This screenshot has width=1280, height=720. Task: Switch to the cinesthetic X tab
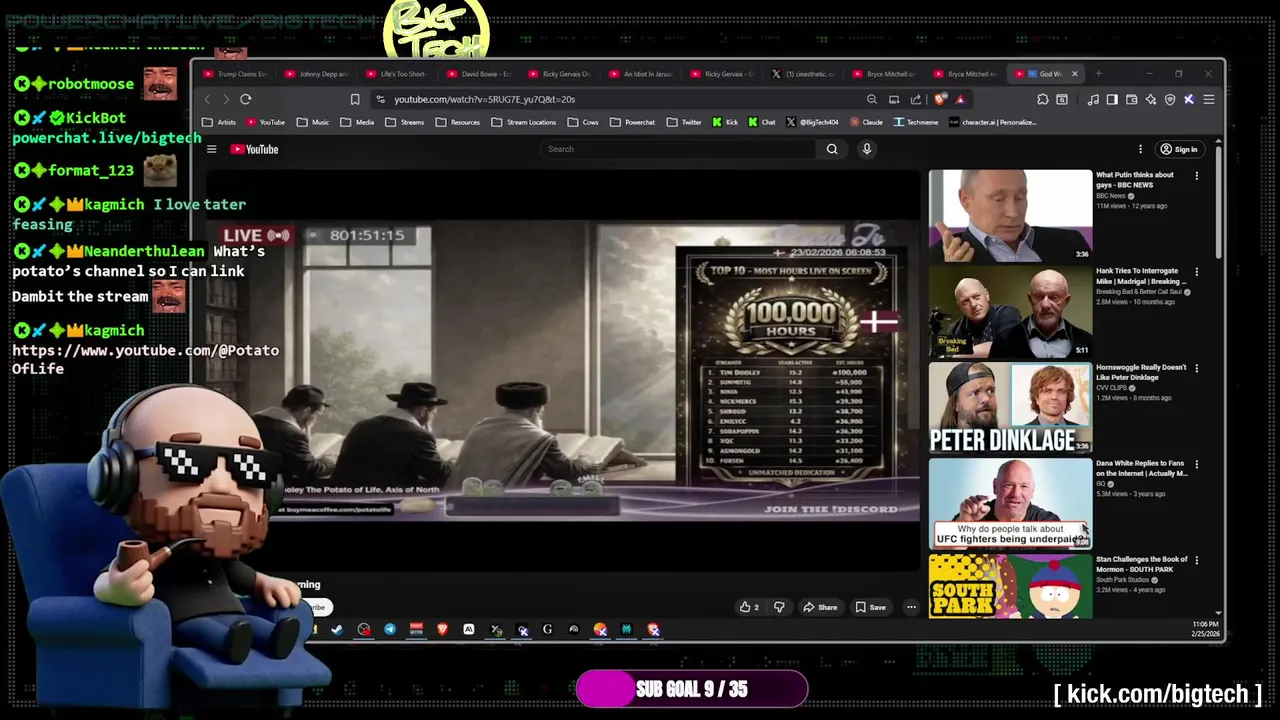click(803, 74)
